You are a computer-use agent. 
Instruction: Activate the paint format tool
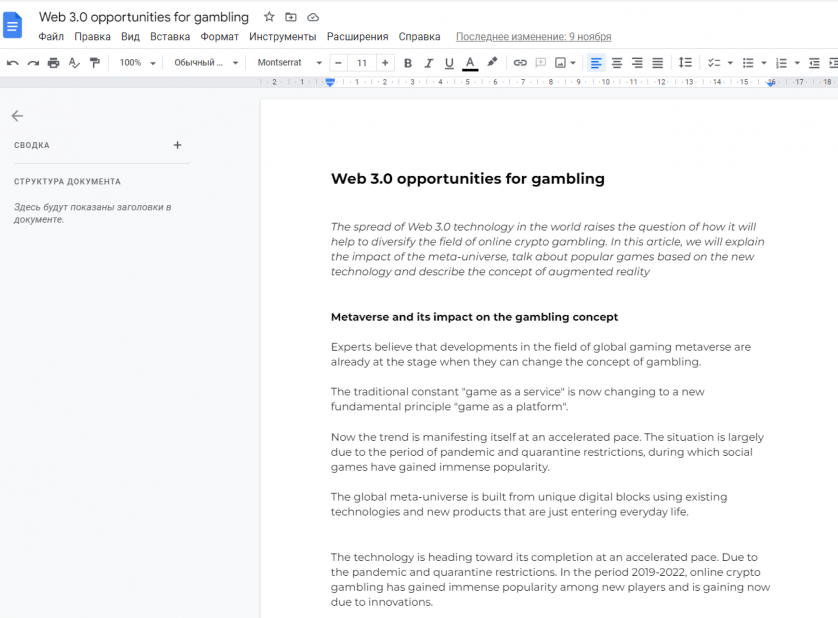[x=95, y=63]
